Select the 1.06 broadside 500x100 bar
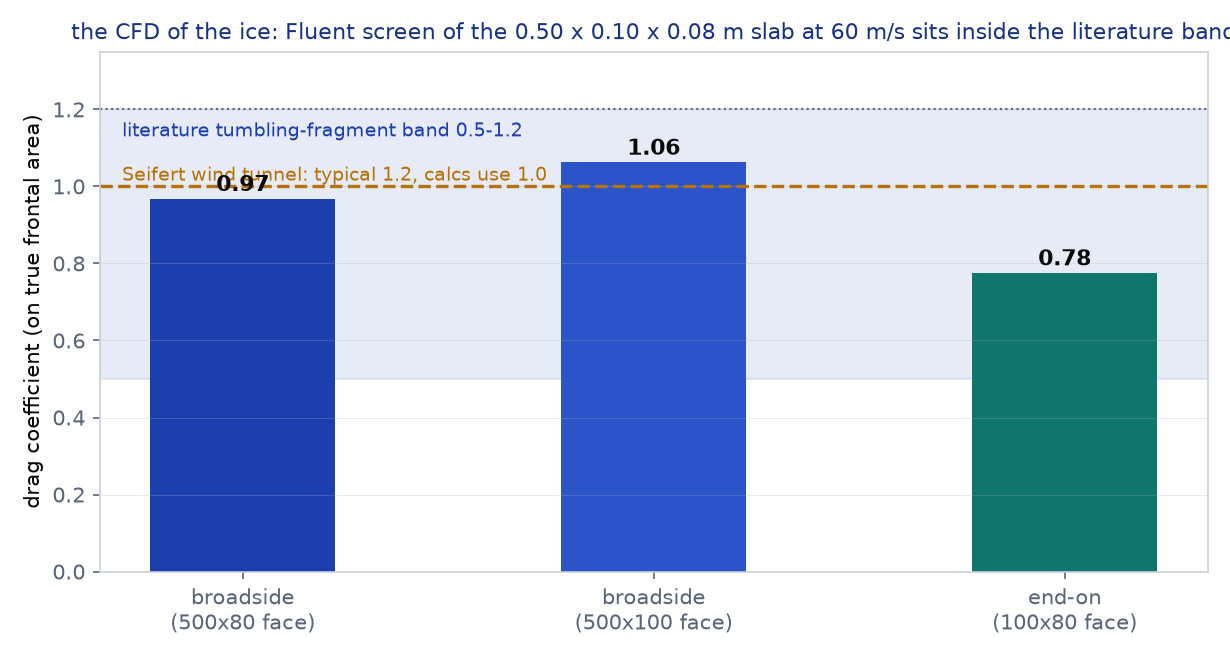The height and width of the screenshot is (660, 1230). pyautogui.click(x=653, y=367)
